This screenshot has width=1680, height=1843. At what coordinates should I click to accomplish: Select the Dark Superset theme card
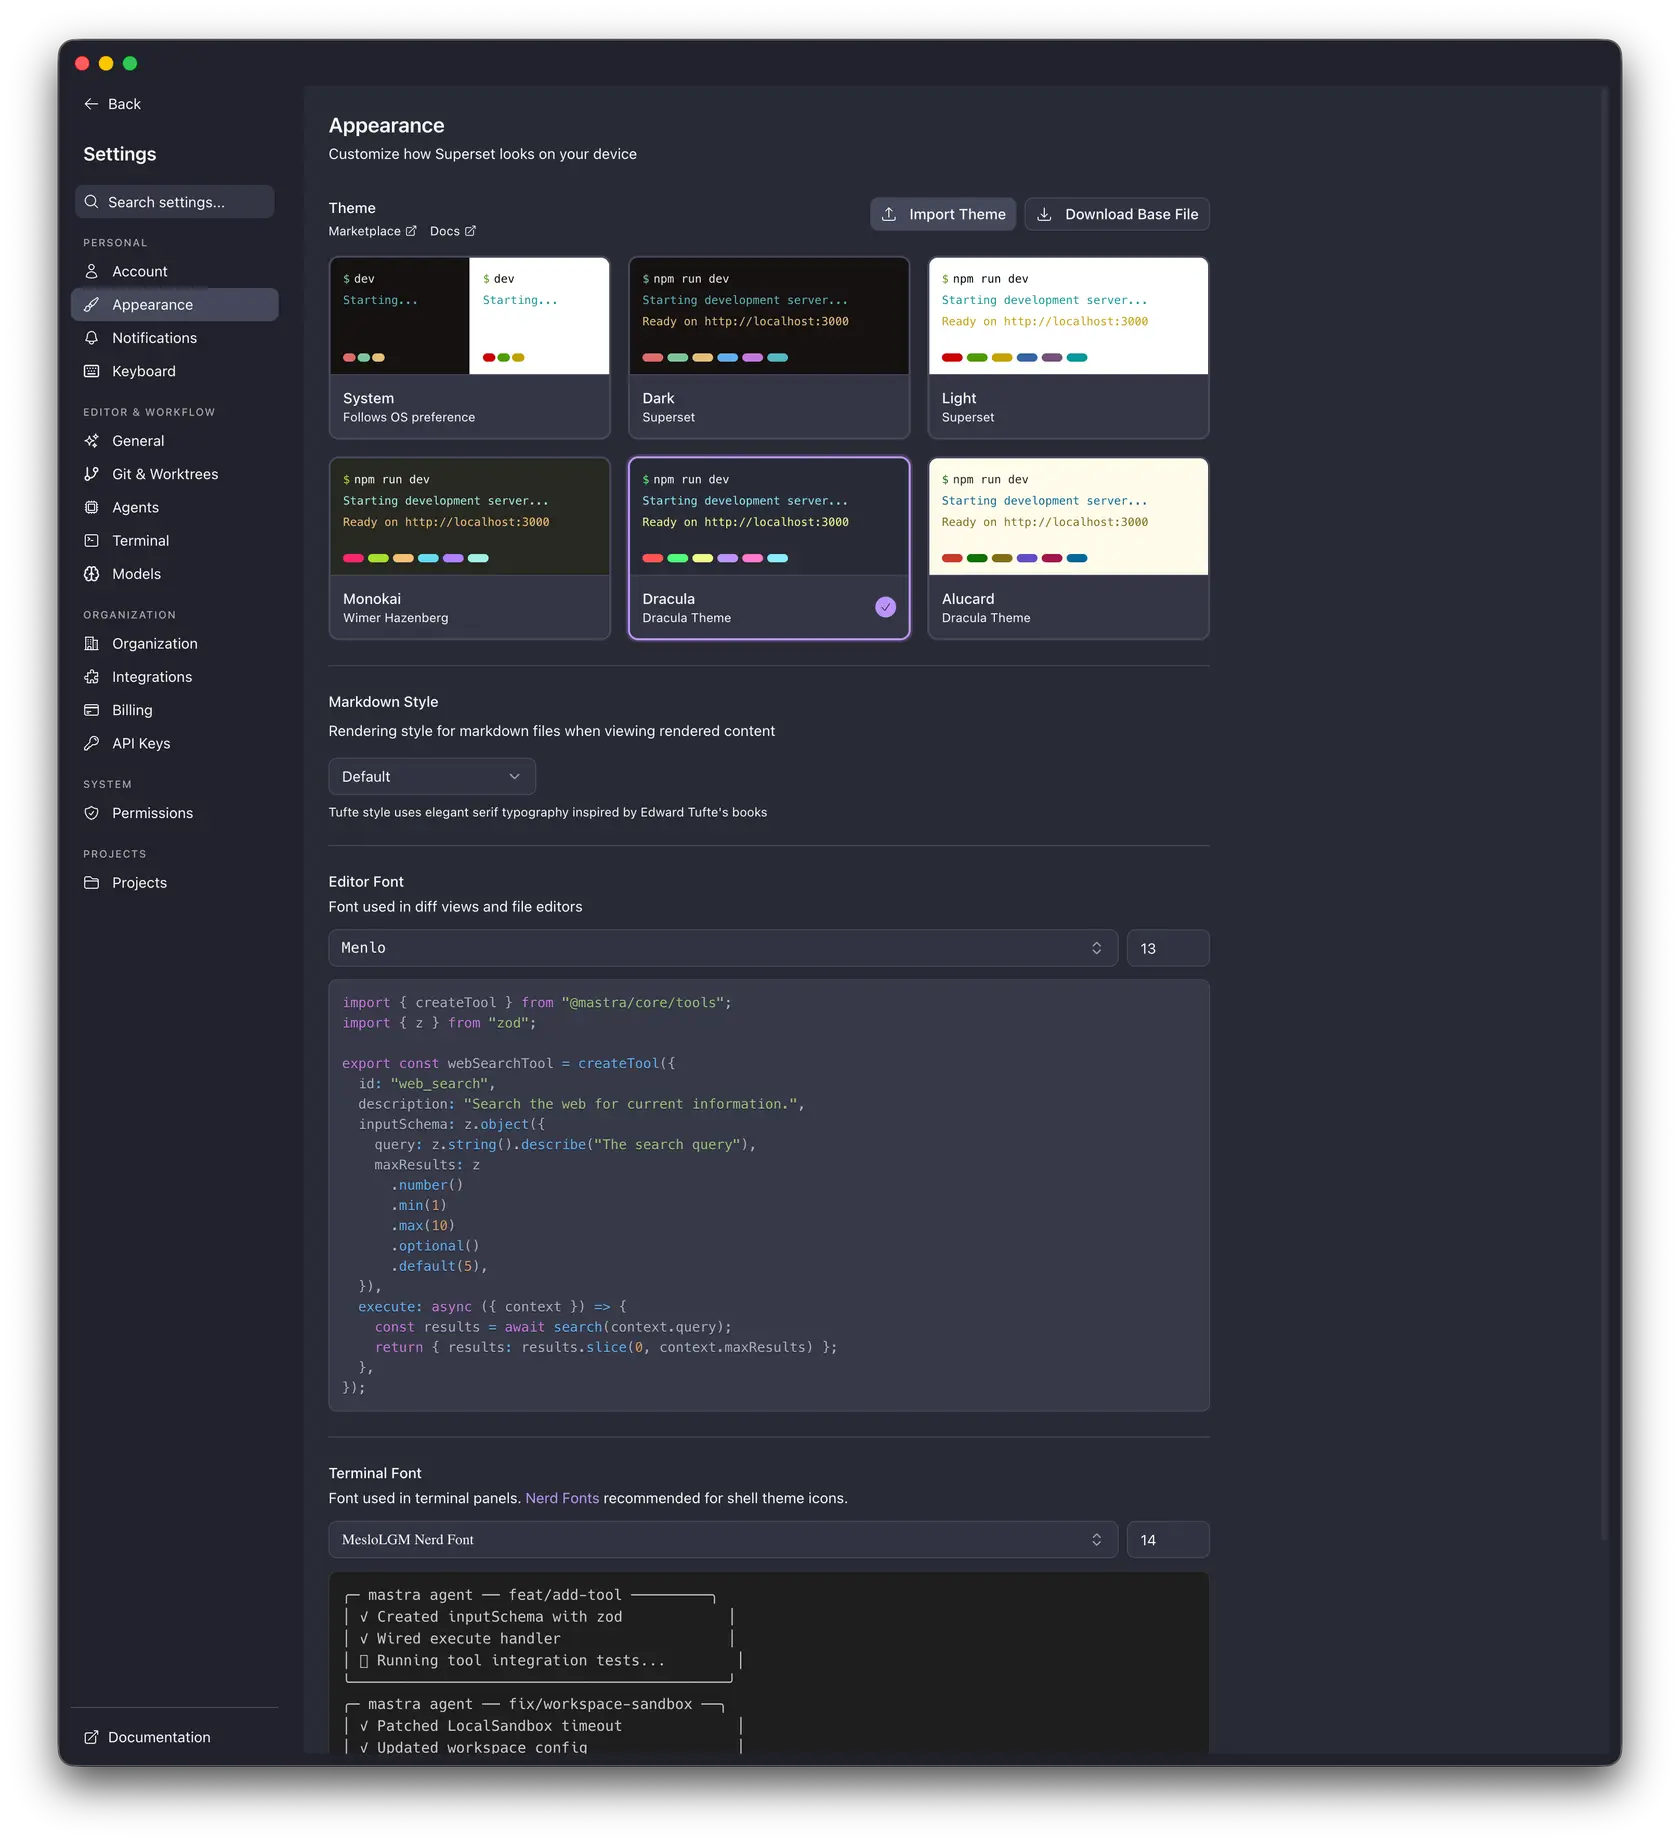(769, 348)
